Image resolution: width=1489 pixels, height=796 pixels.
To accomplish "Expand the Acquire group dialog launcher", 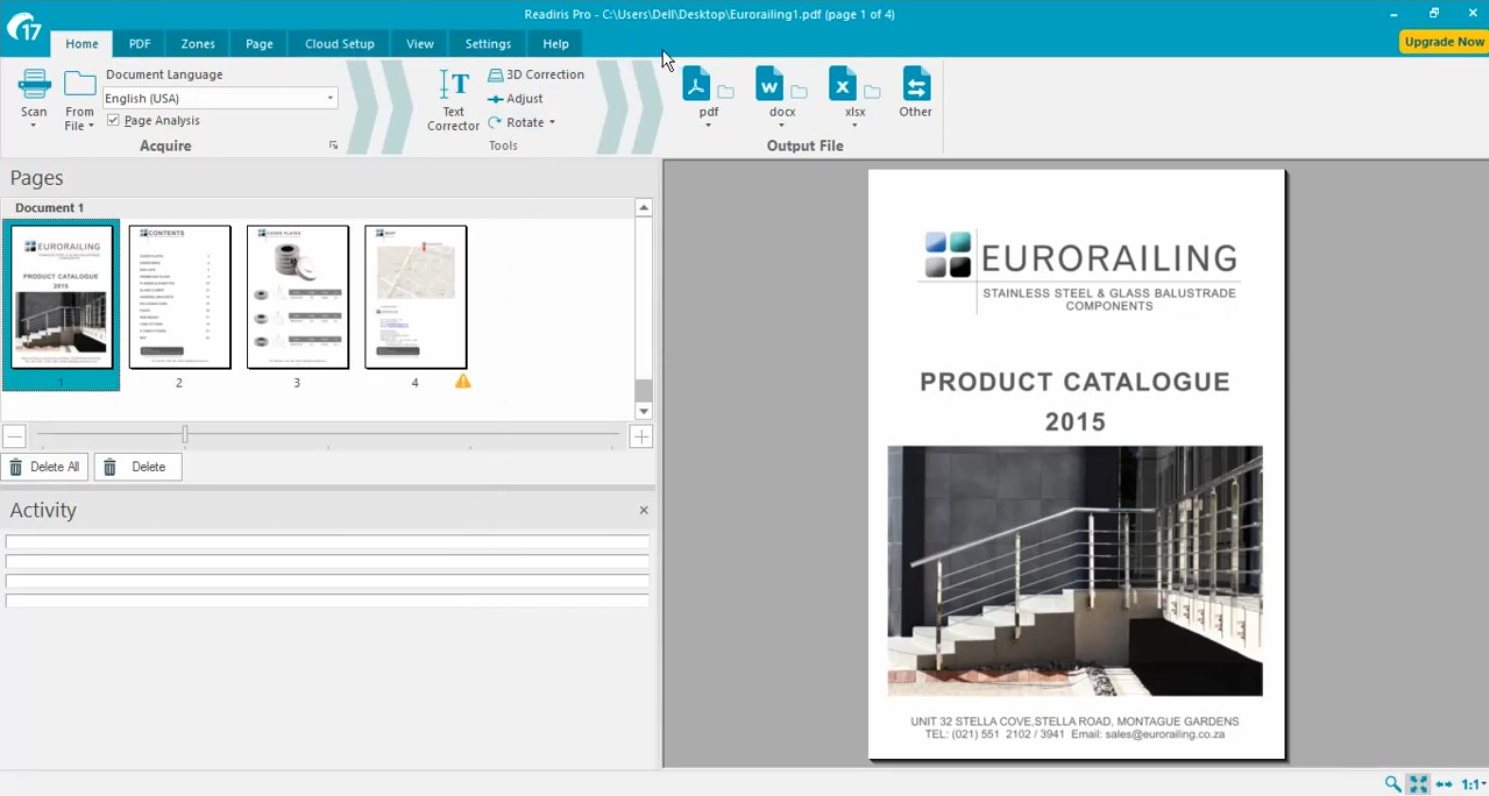I will 333,146.
